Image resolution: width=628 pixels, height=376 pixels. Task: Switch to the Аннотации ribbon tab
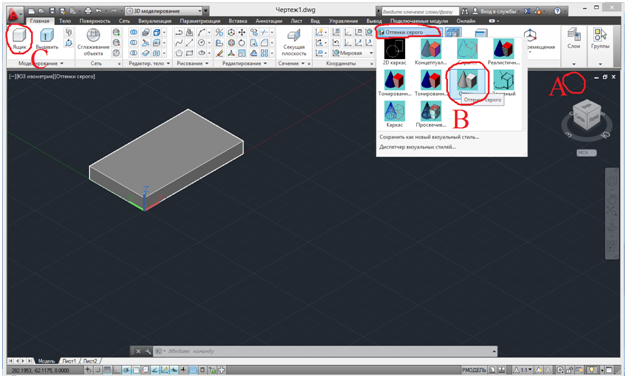pos(268,21)
